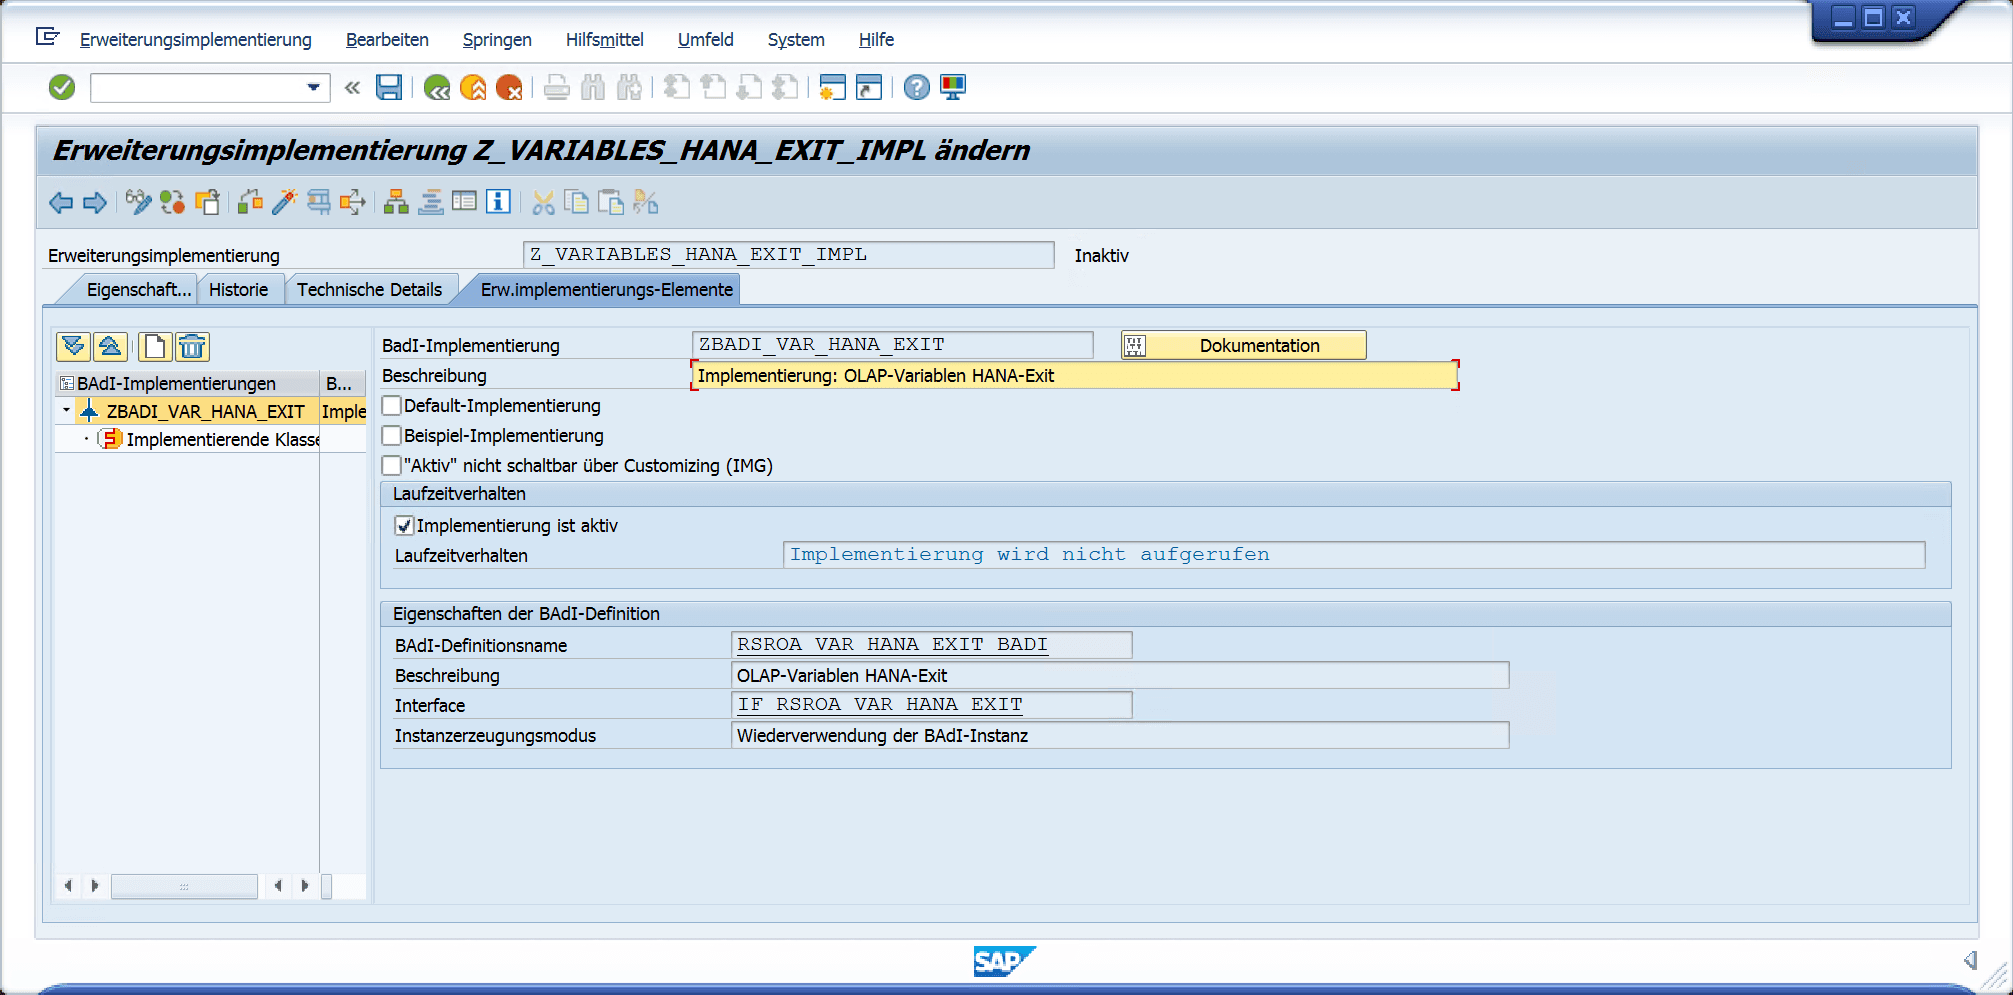This screenshot has width=2013, height=995.
Task: Collapse all nodes icon in BAdI tree
Action: (110, 347)
